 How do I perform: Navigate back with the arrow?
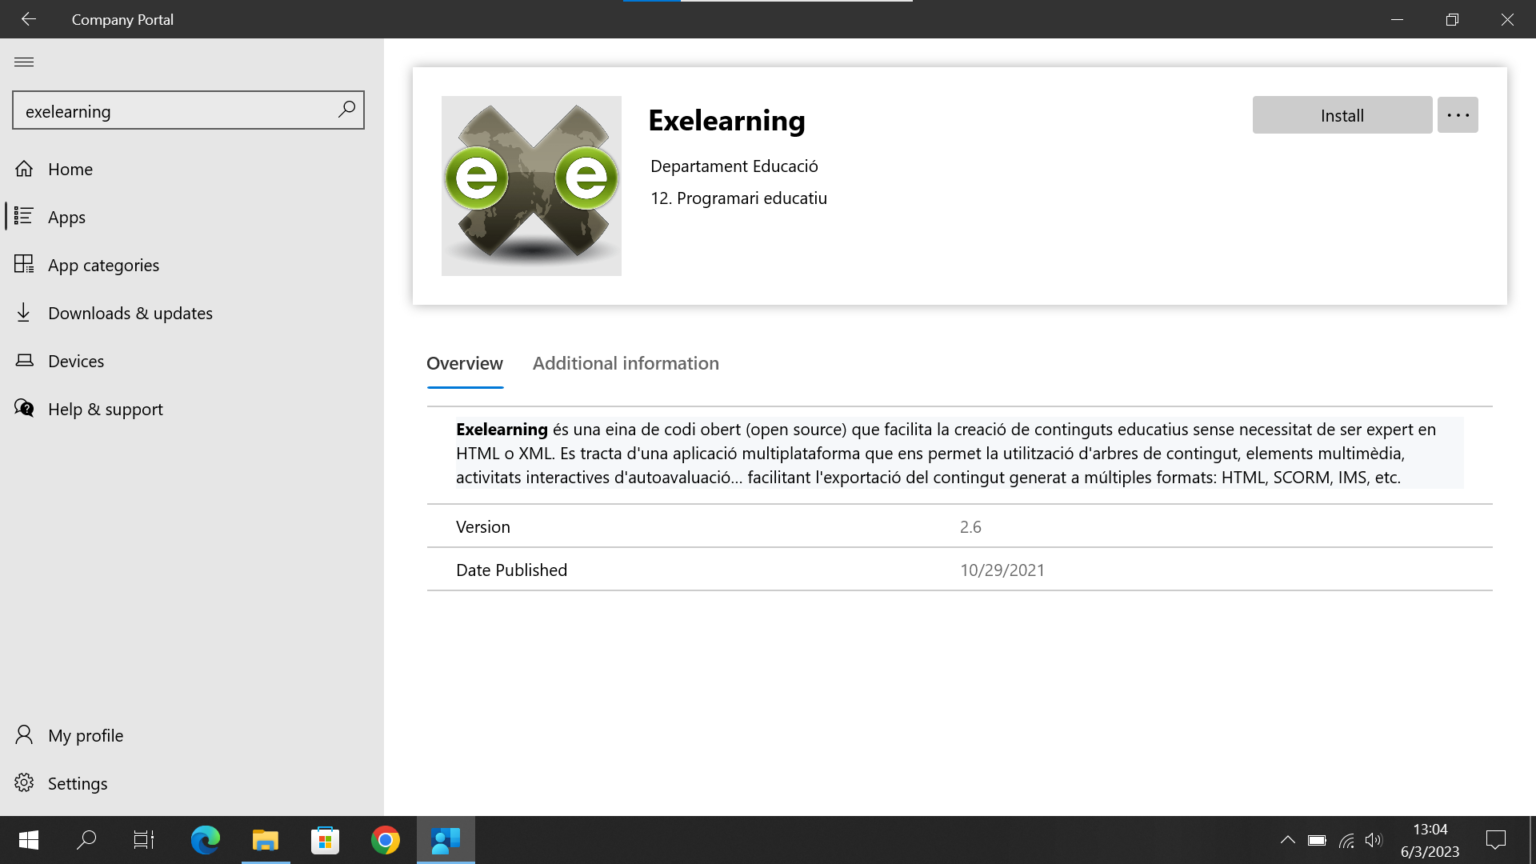point(28,19)
